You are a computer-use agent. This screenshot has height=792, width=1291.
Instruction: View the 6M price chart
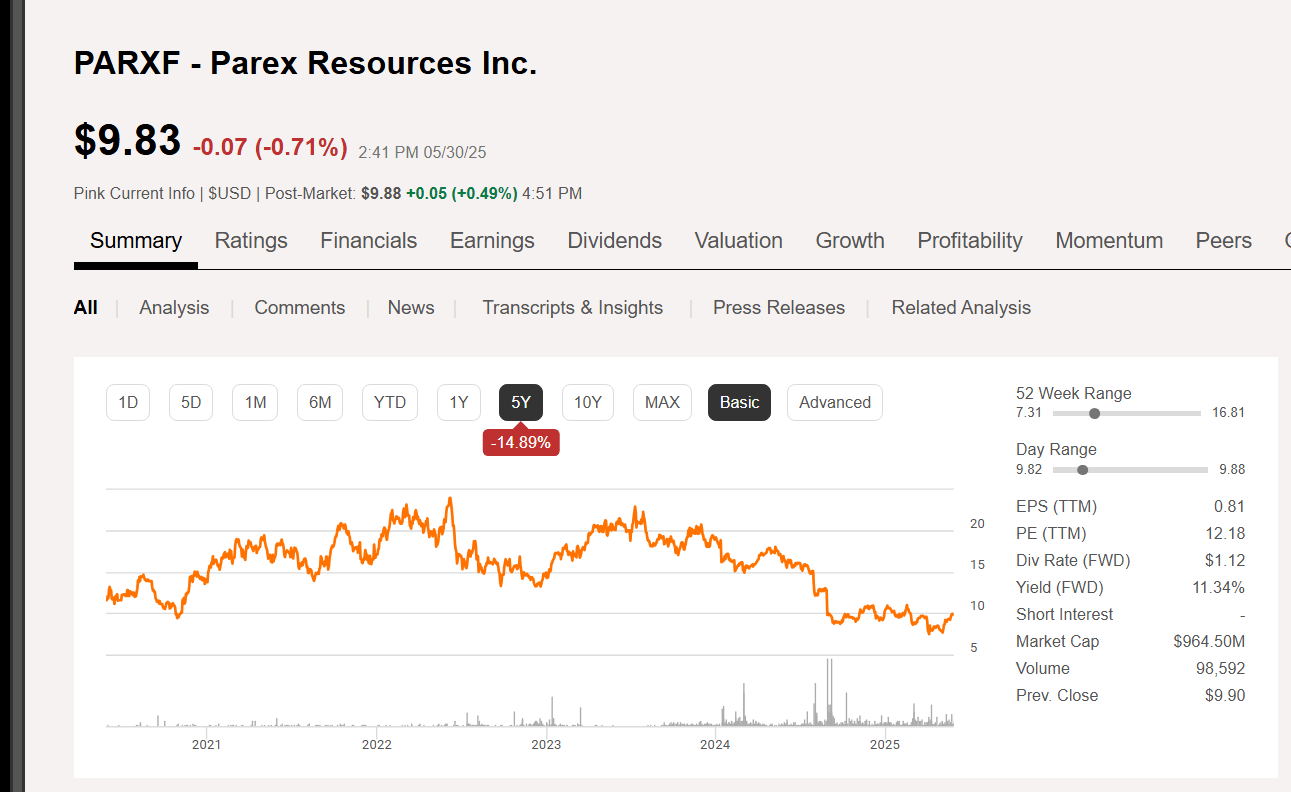point(320,402)
